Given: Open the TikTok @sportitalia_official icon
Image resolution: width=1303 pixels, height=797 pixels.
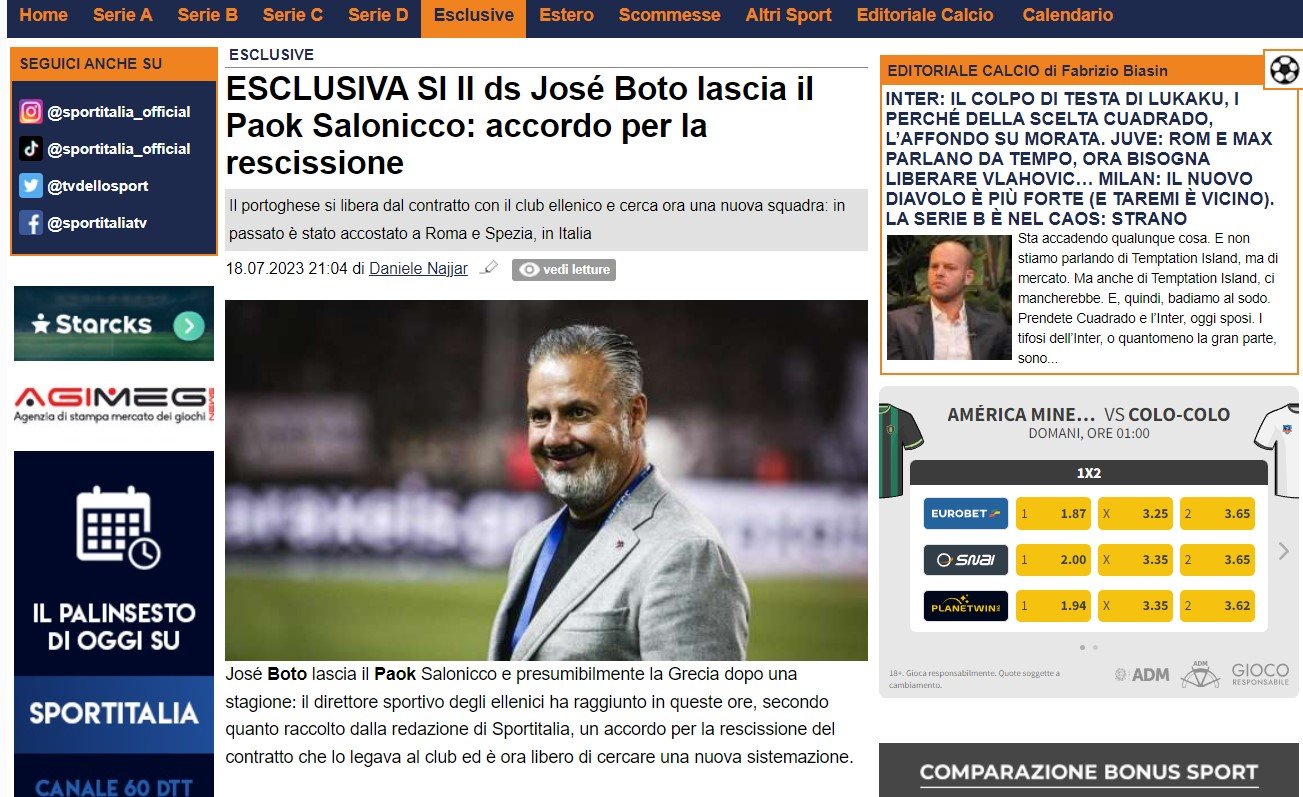Looking at the screenshot, I should [31, 149].
